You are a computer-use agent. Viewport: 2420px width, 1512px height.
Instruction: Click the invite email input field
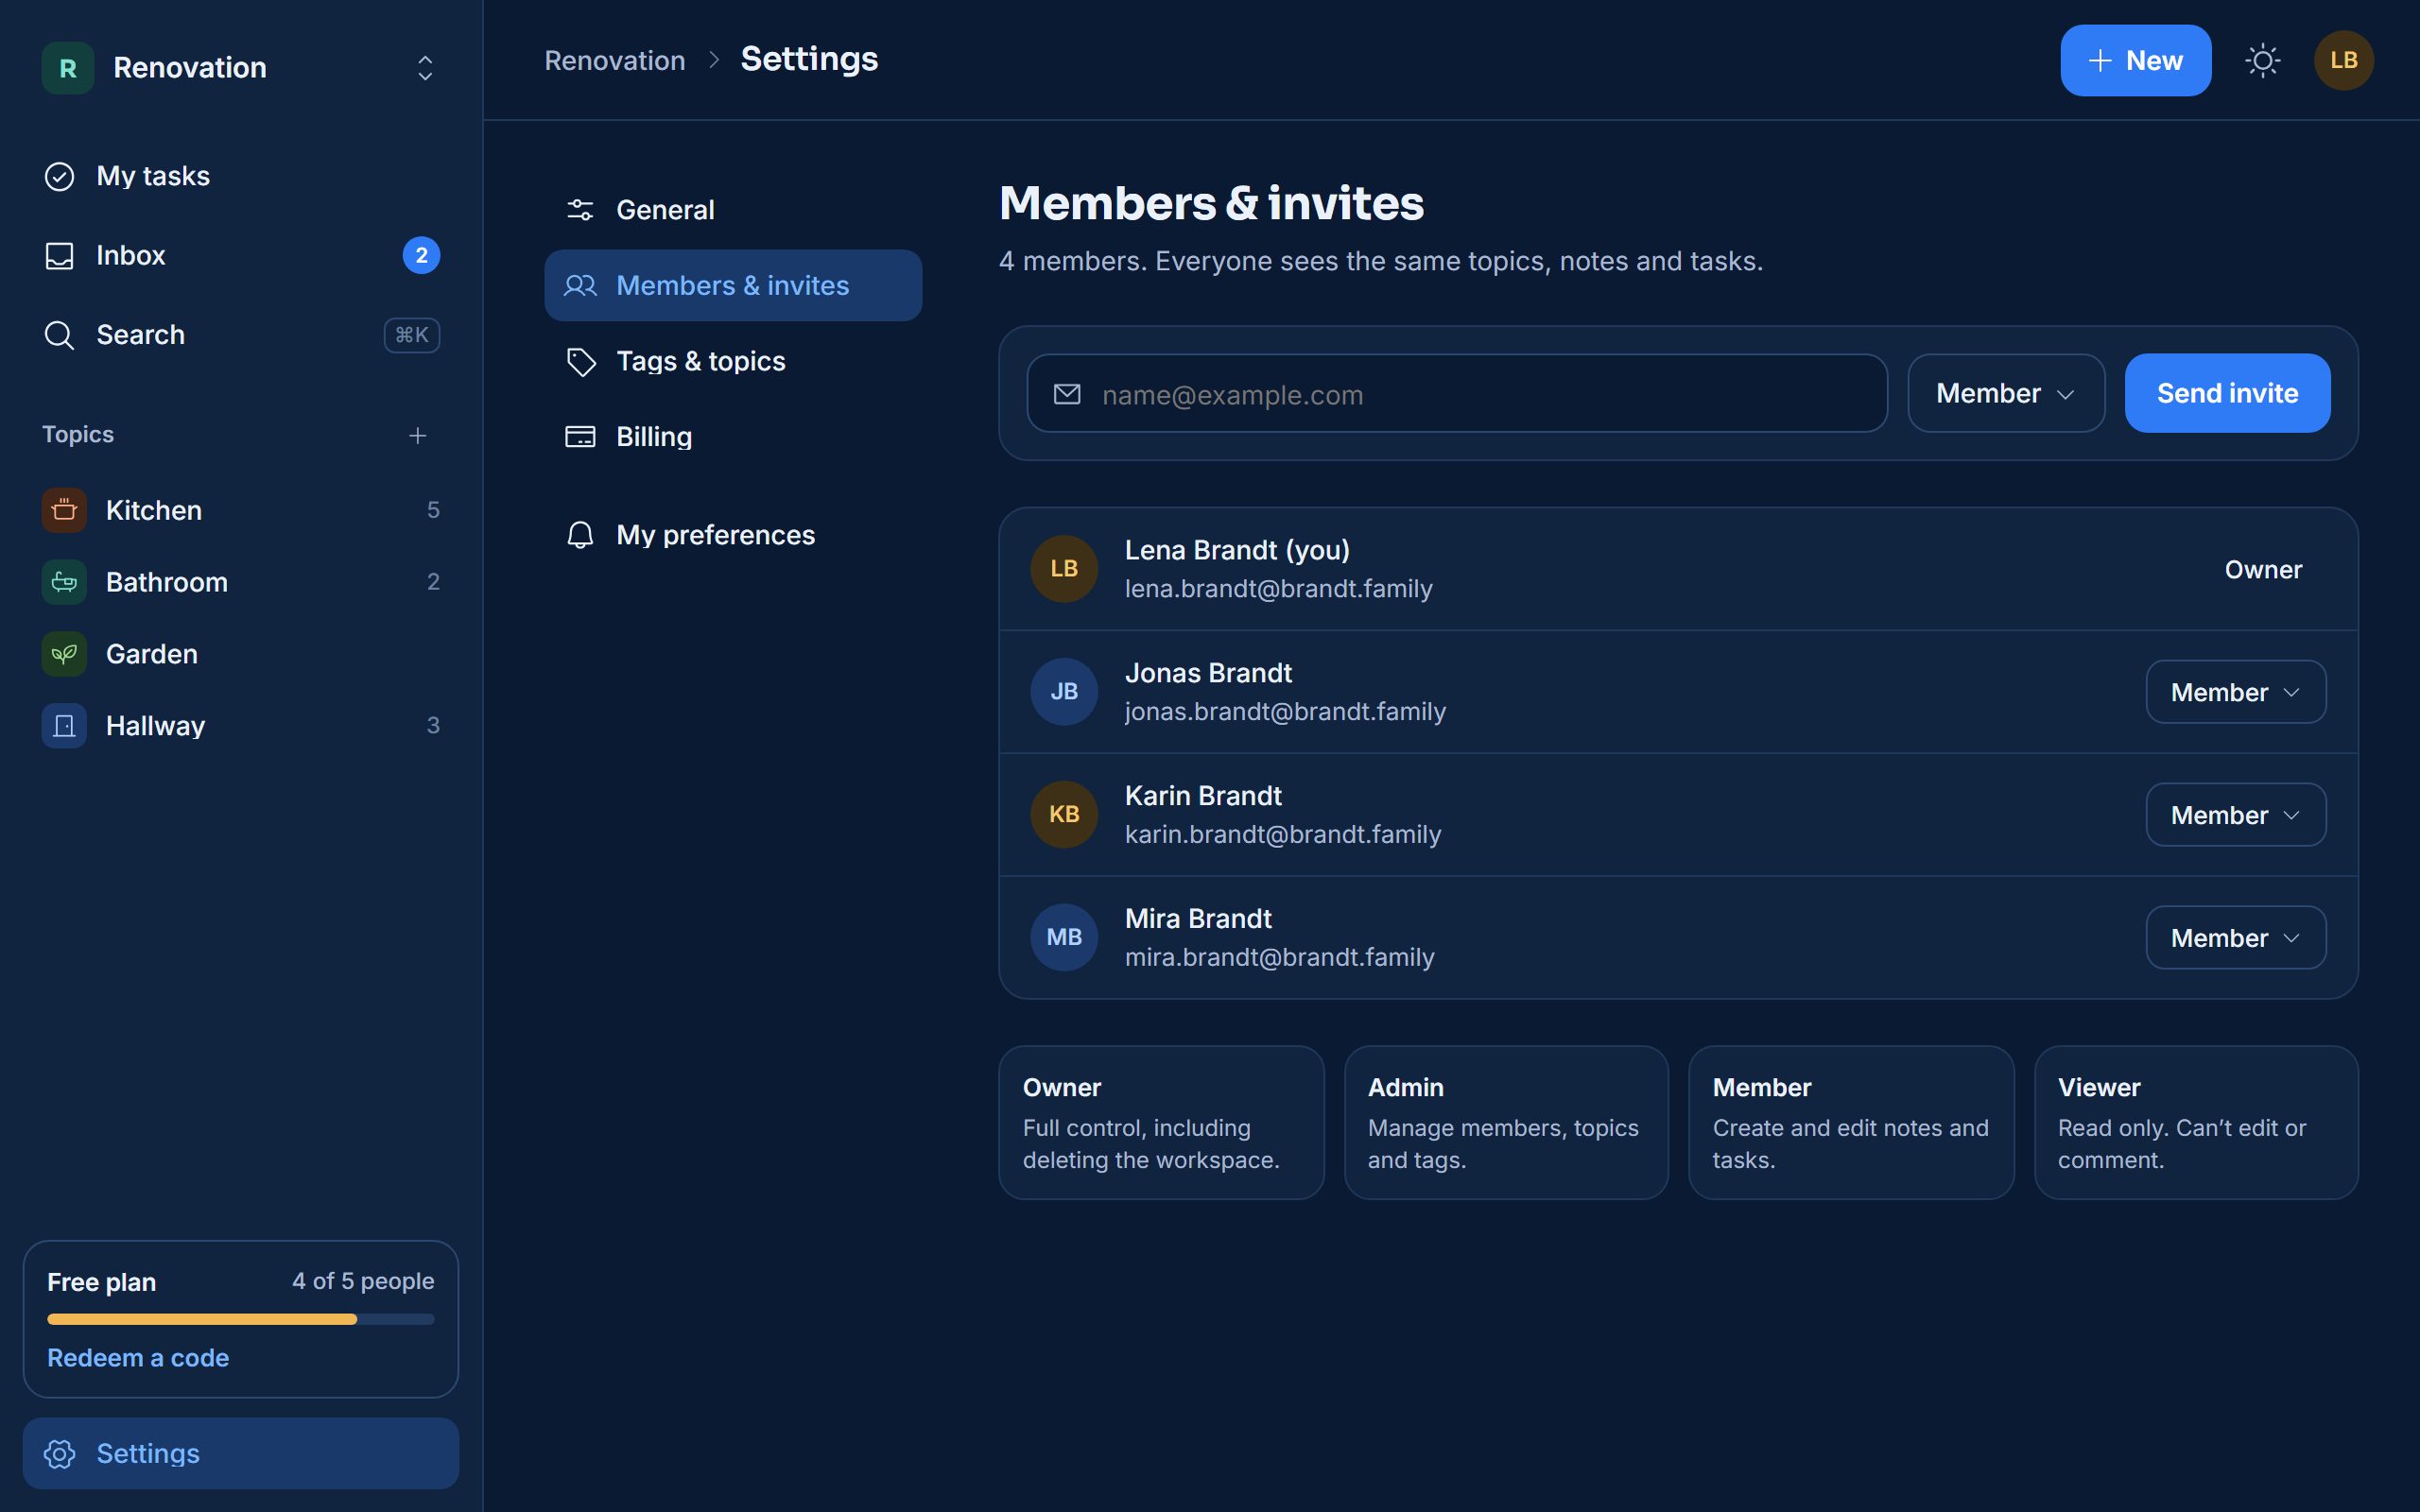pyautogui.click(x=1457, y=393)
